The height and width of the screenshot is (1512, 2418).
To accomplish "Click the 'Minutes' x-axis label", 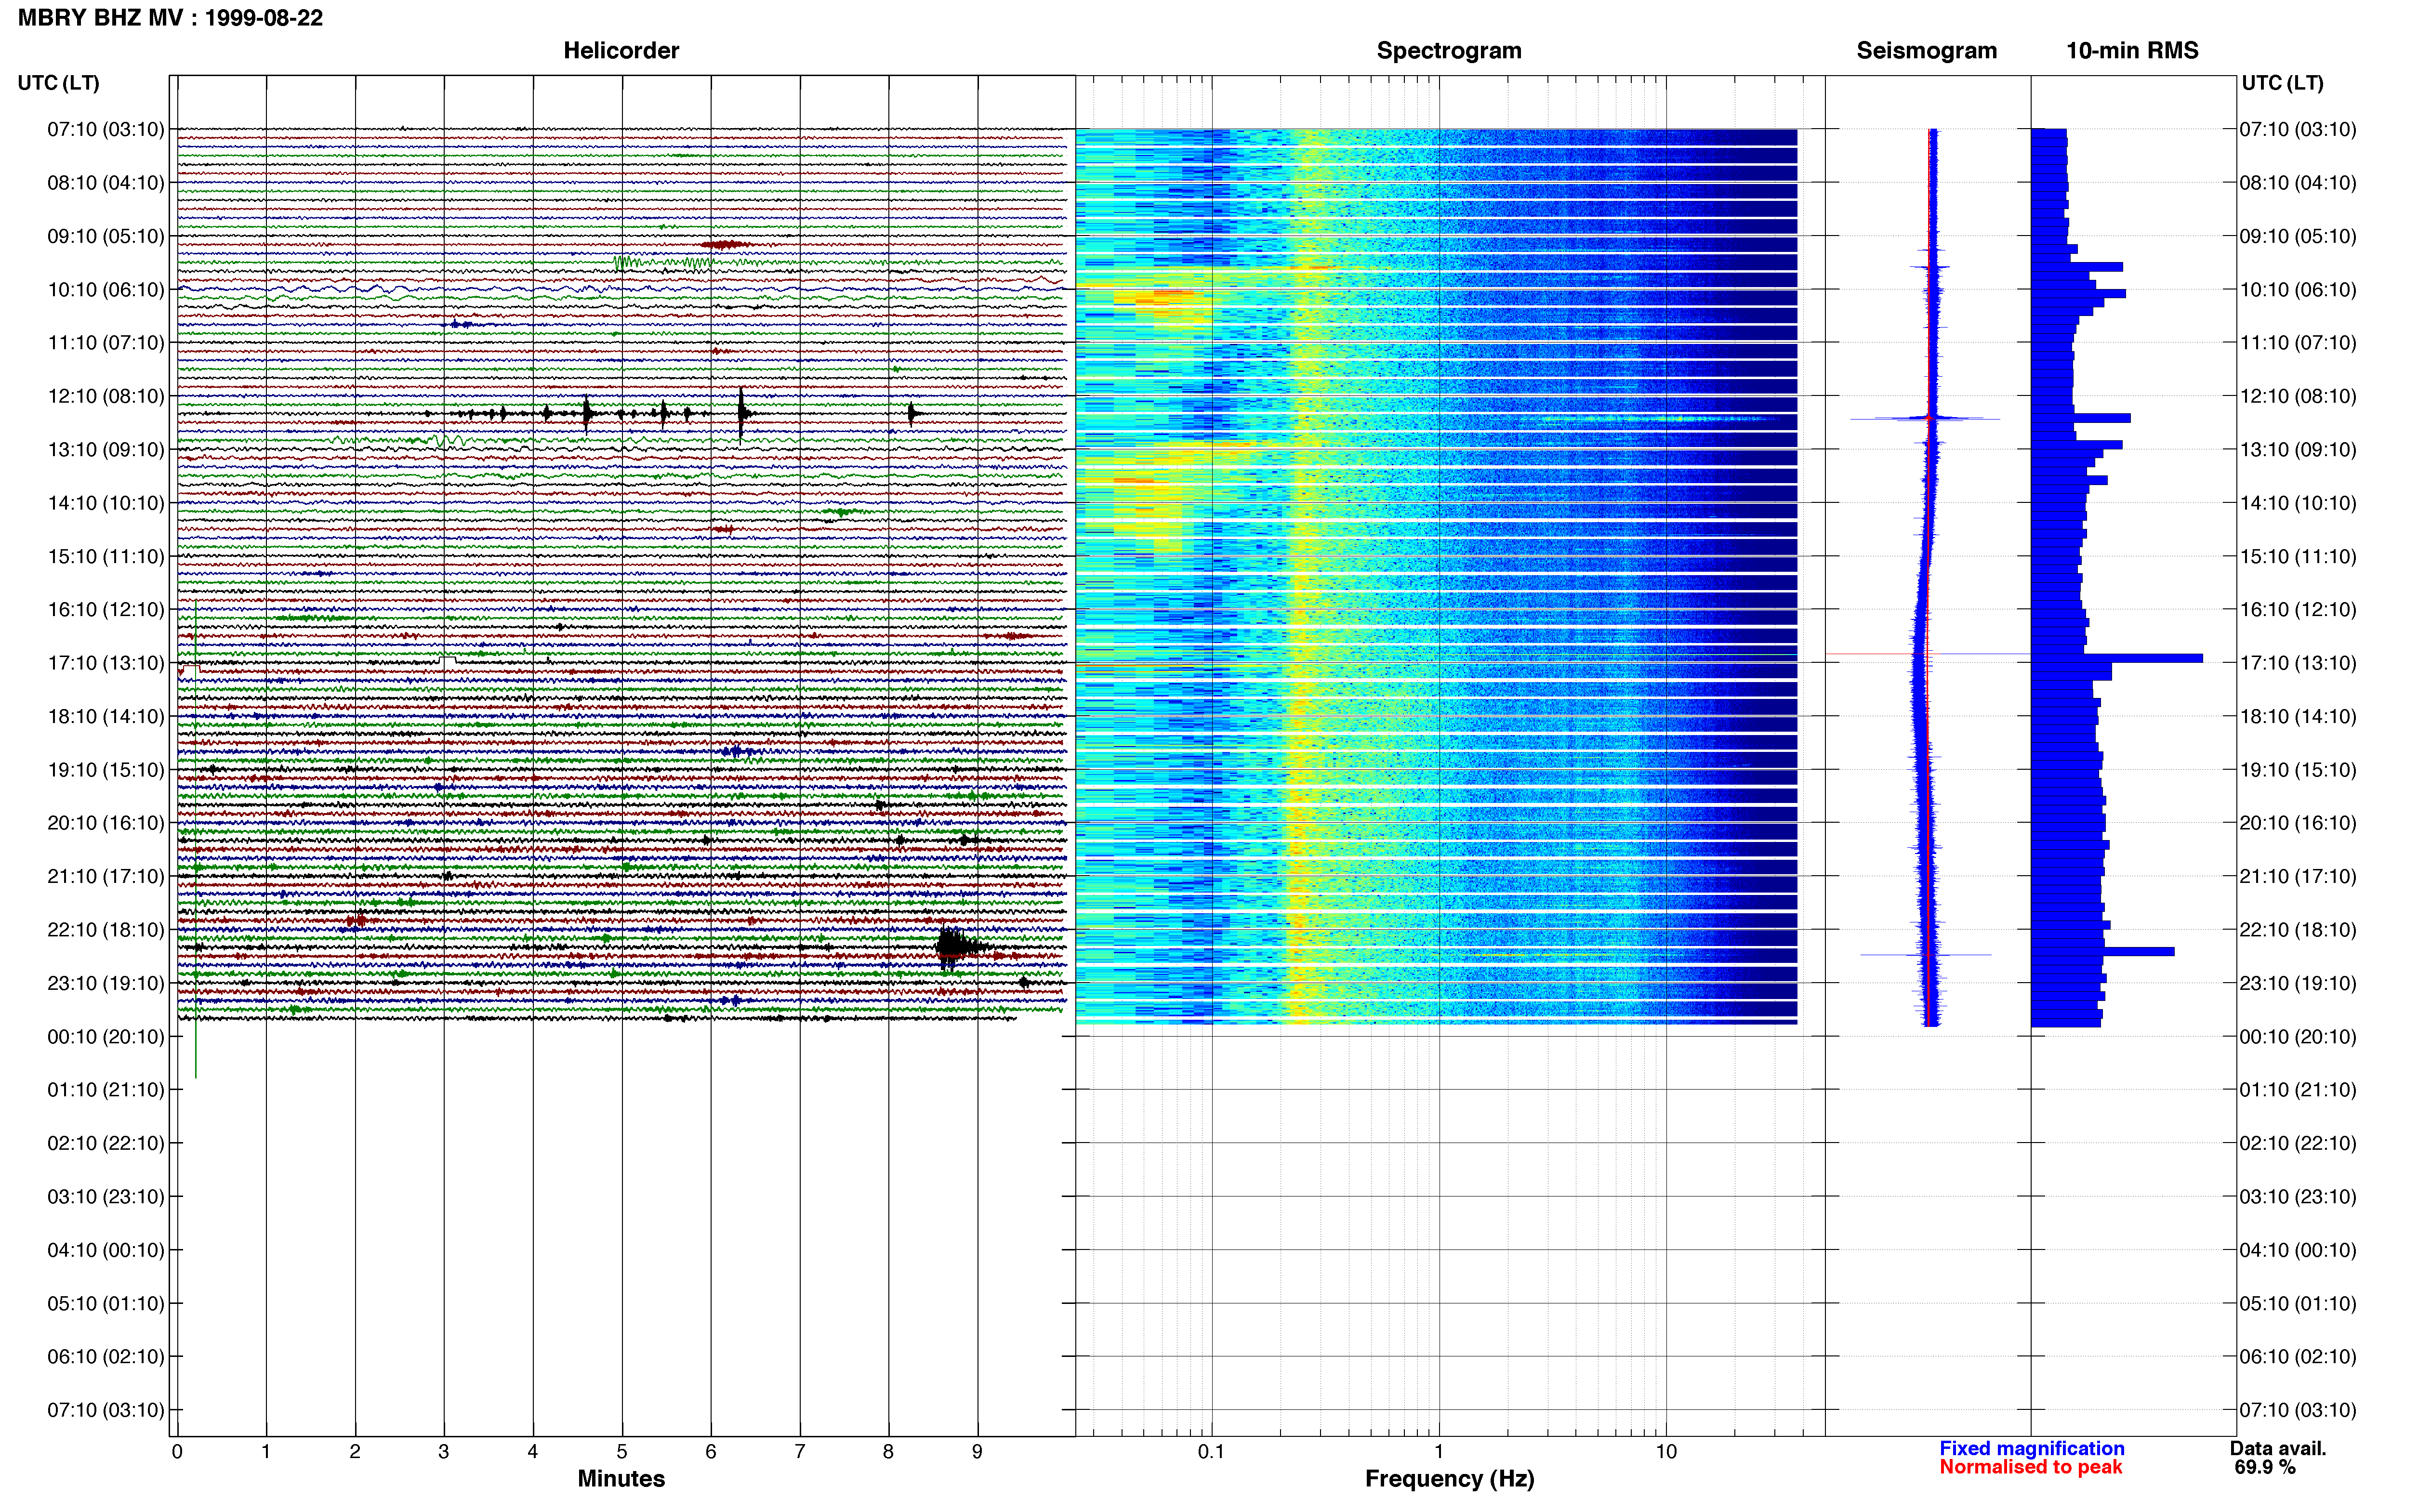I will click(621, 1479).
